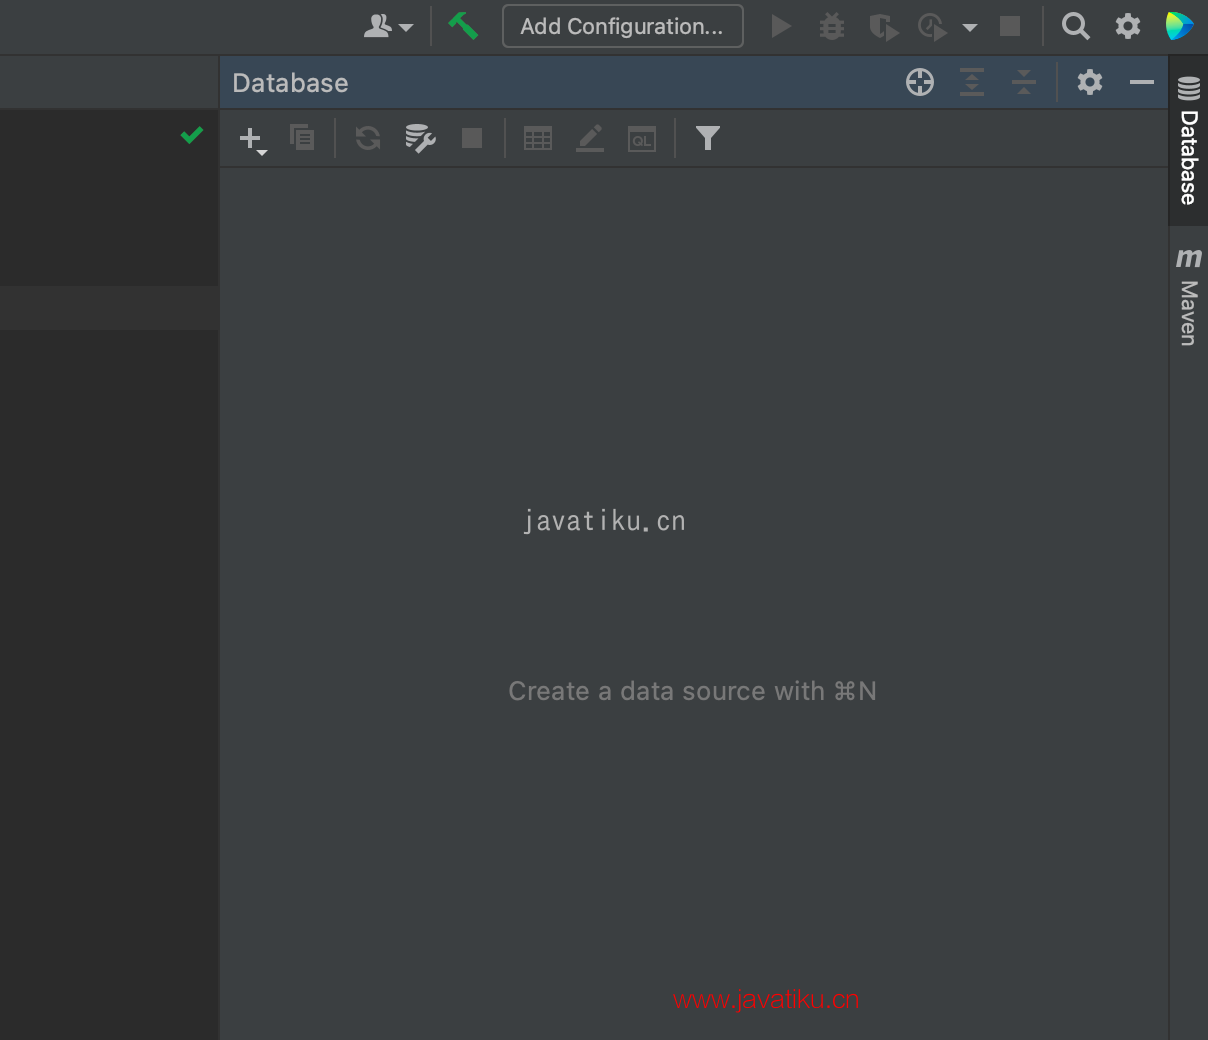Open the Add Configuration dialog
The height and width of the screenshot is (1040, 1208).
click(622, 26)
